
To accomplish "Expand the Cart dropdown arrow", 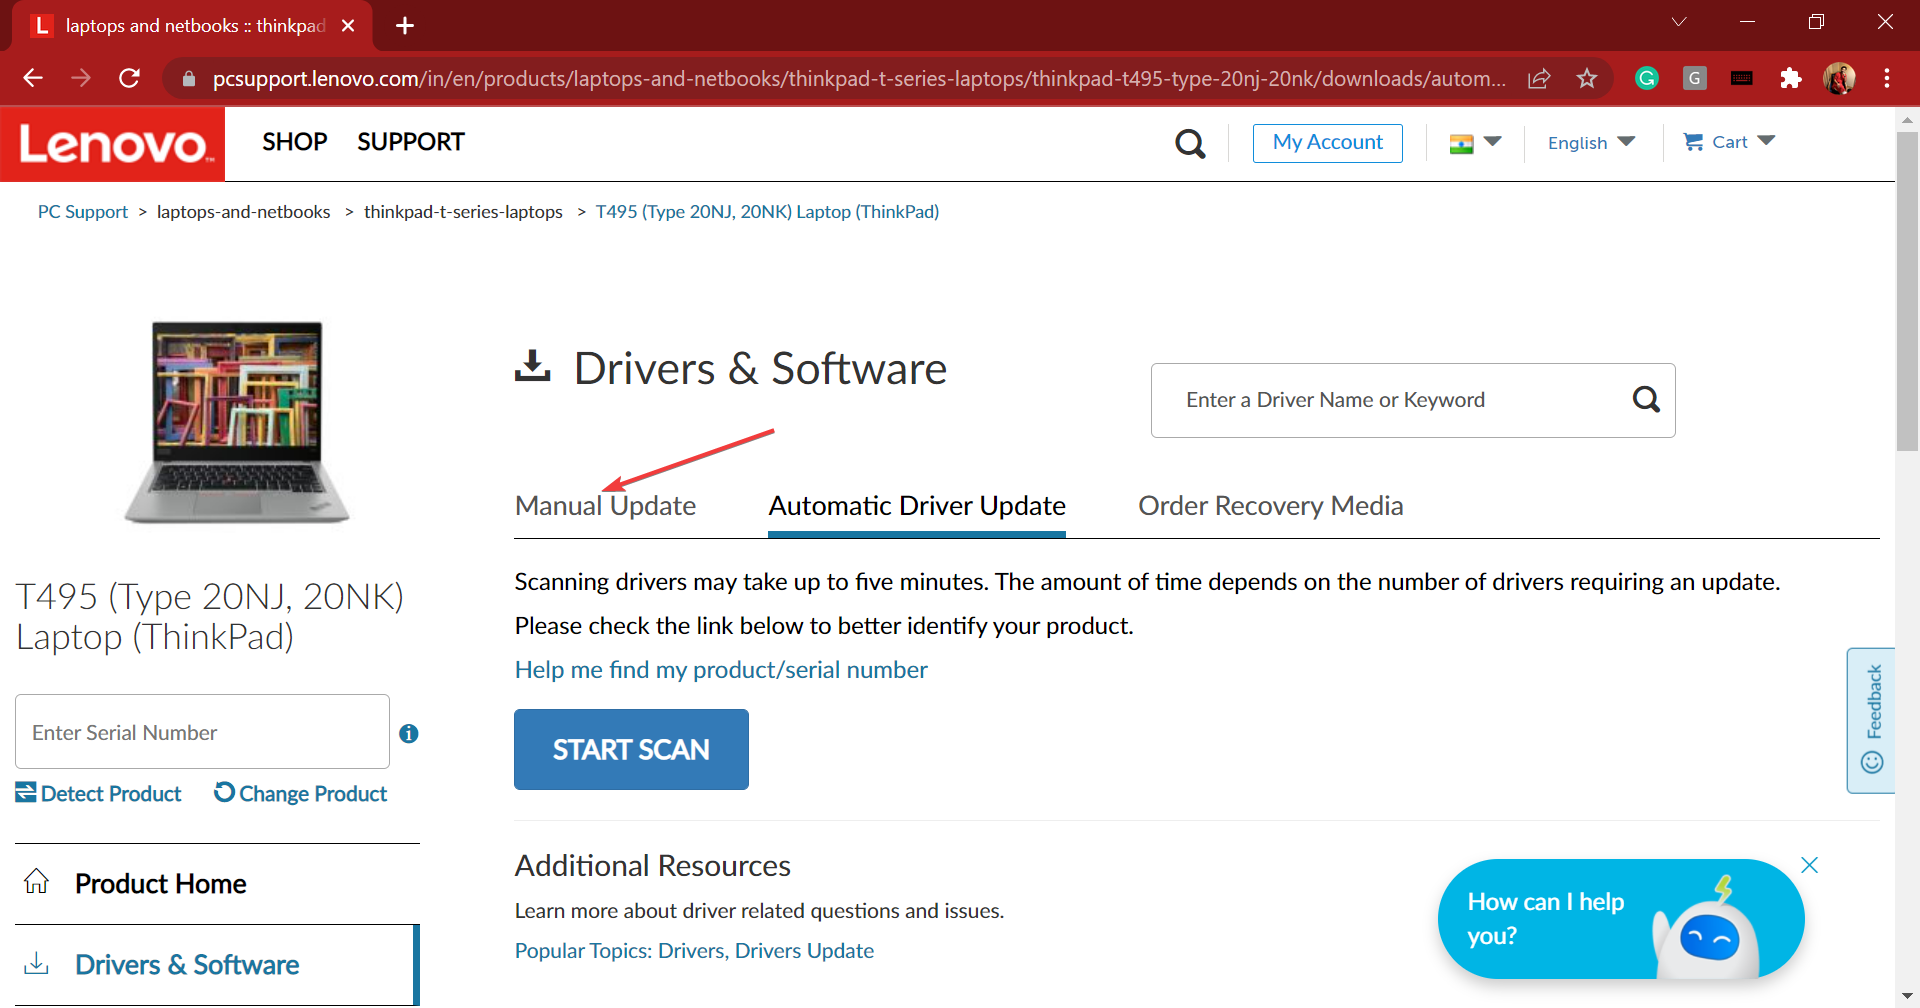I will tap(1766, 141).
